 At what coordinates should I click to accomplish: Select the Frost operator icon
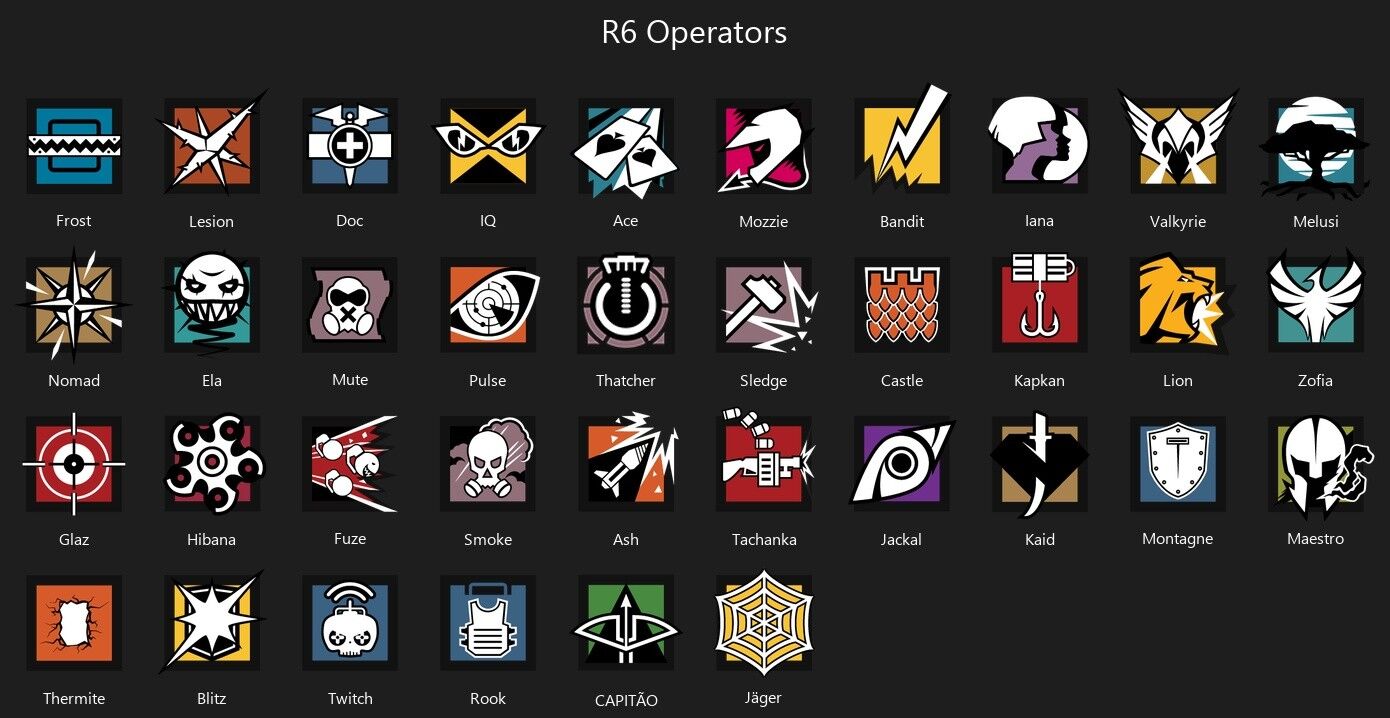(74, 146)
